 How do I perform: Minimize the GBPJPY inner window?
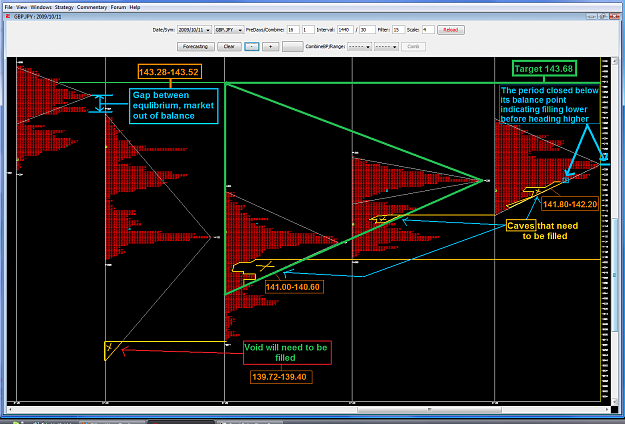click(x=592, y=17)
